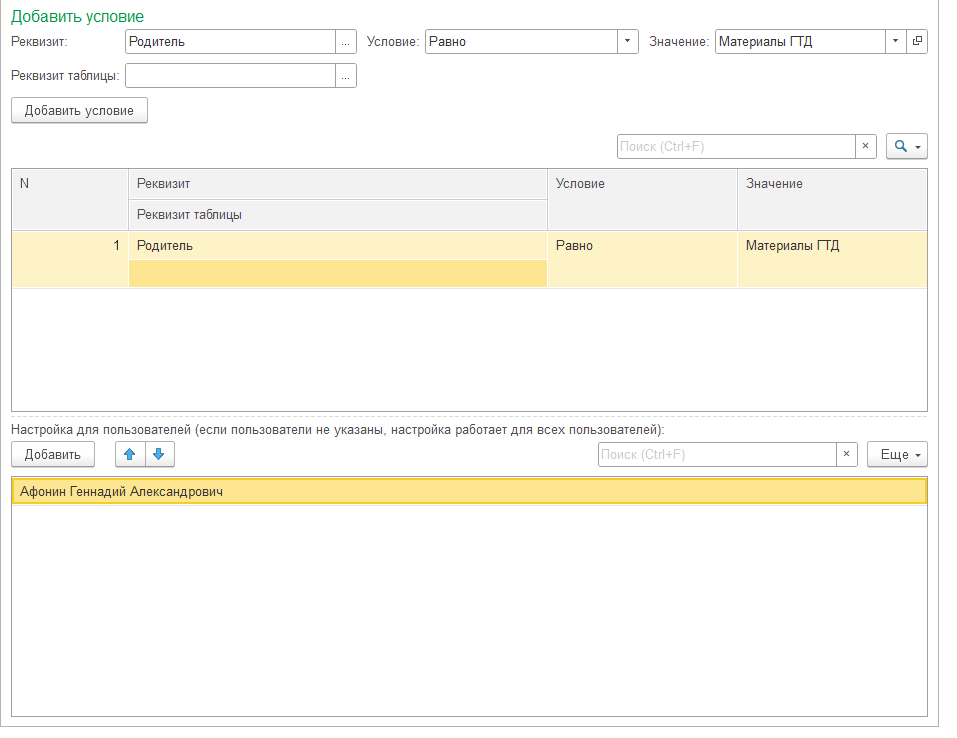Focus the conditions table search input

pyautogui.click(x=736, y=147)
